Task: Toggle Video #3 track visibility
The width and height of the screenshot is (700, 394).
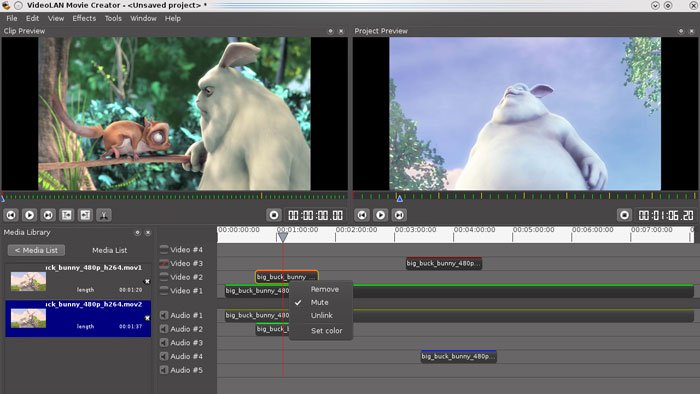Action: pos(164,263)
